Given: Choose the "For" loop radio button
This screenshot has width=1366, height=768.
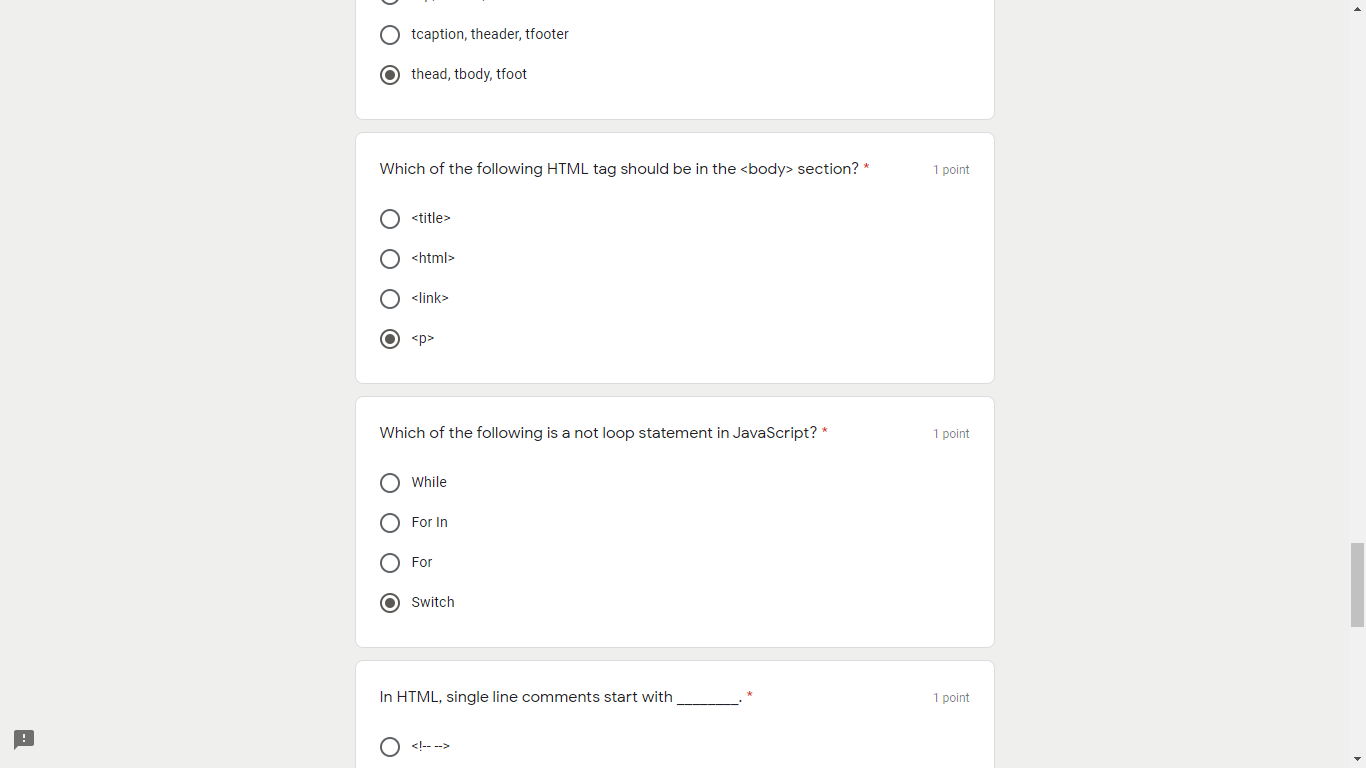Looking at the screenshot, I should click(390, 563).
